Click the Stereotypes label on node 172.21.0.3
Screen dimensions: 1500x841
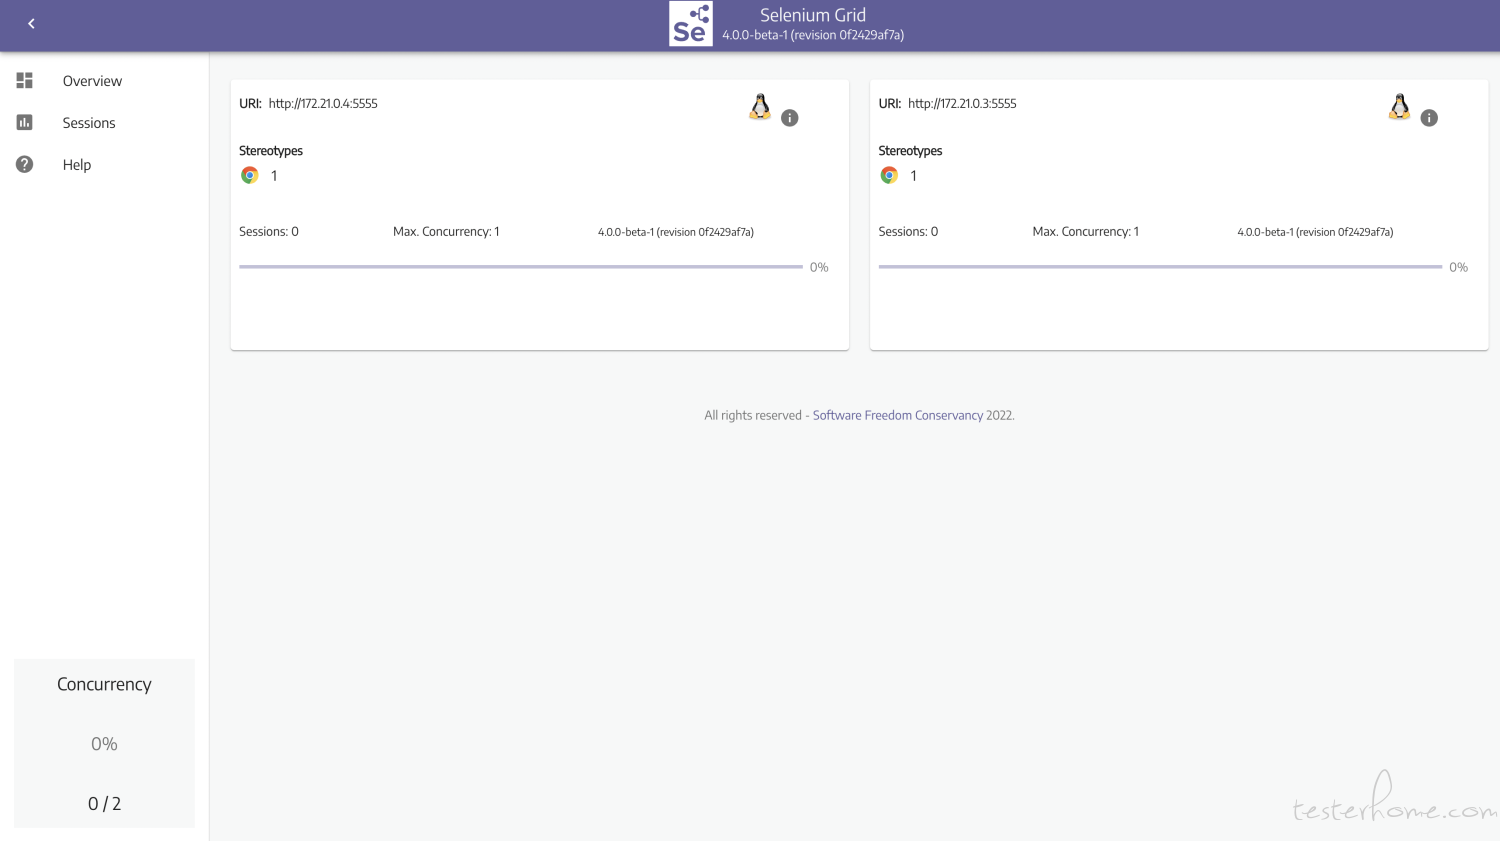click(910, 151)
